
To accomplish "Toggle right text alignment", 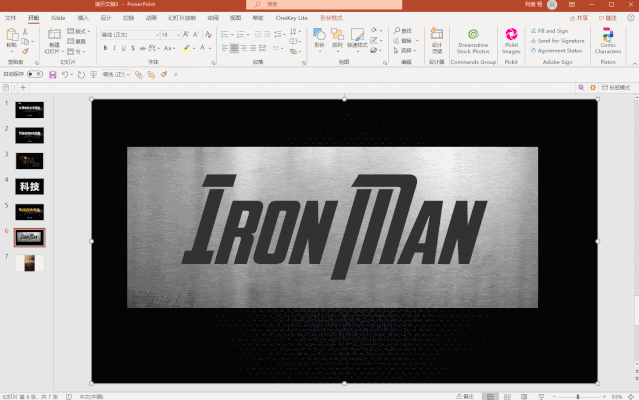I will [x=244, y=48].
